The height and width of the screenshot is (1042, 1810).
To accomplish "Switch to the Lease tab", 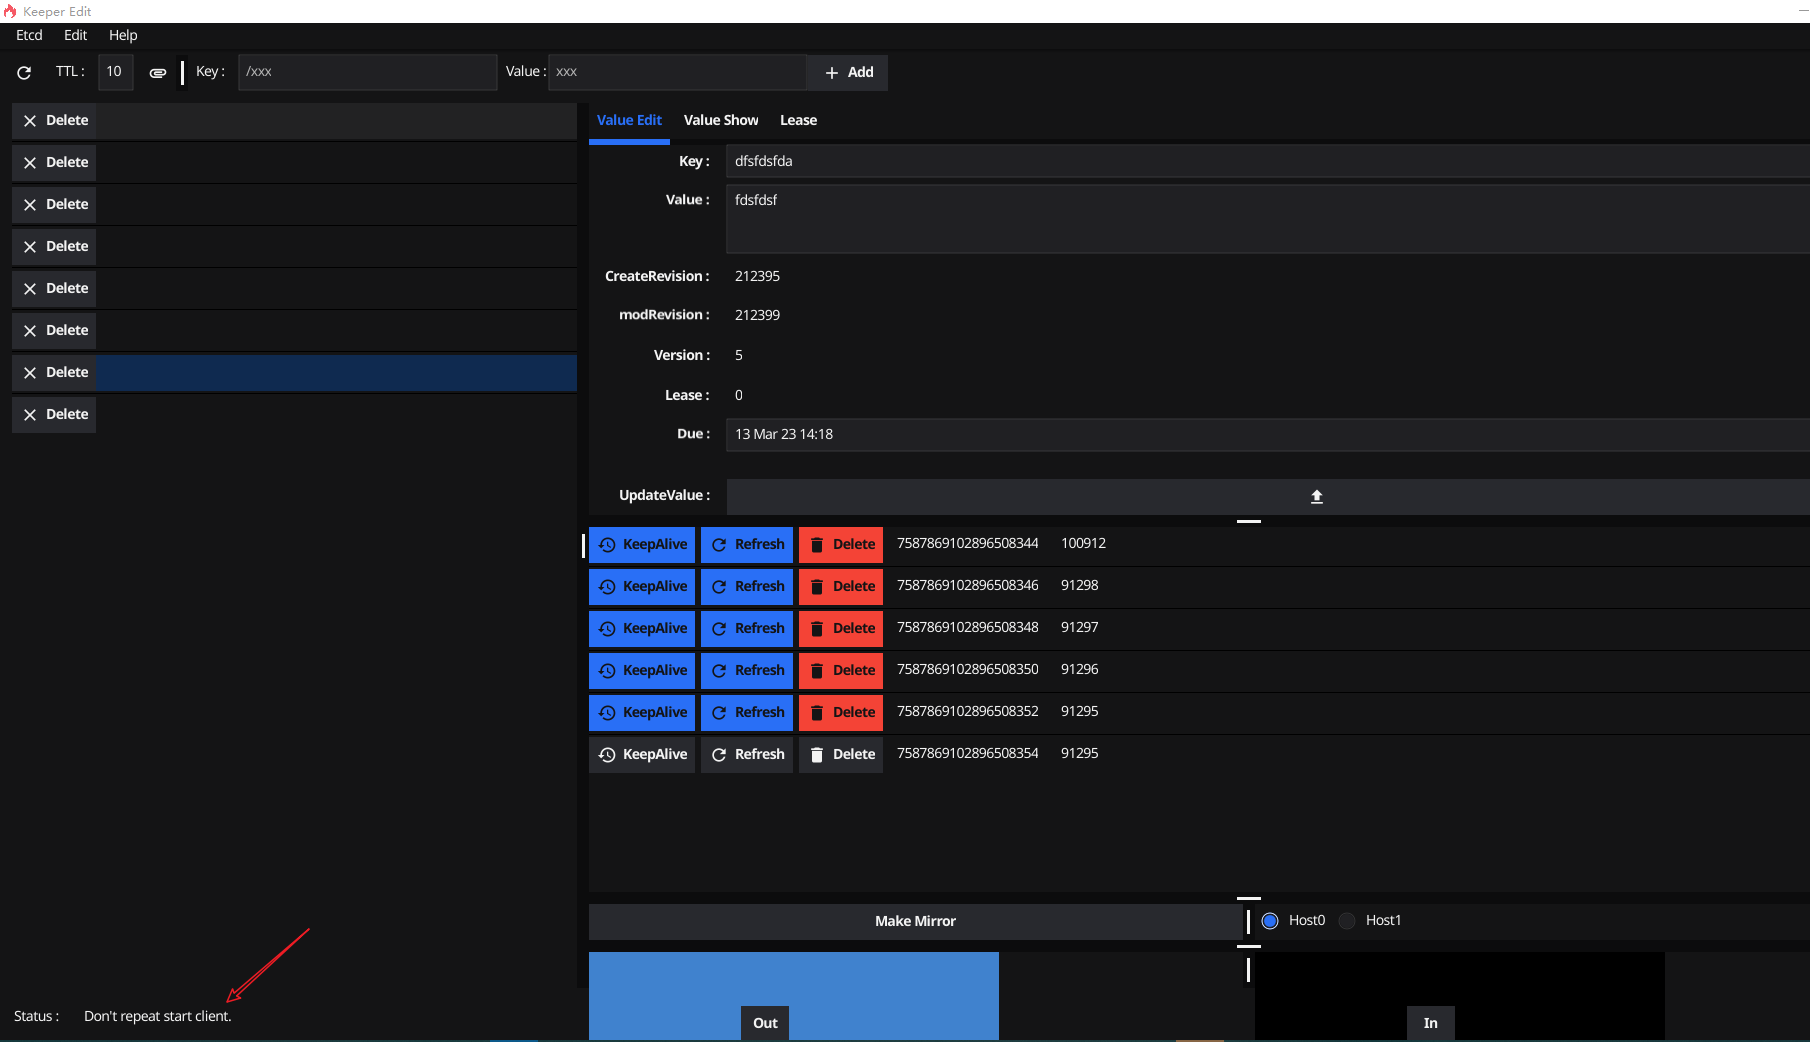I will tap(798, 120).
